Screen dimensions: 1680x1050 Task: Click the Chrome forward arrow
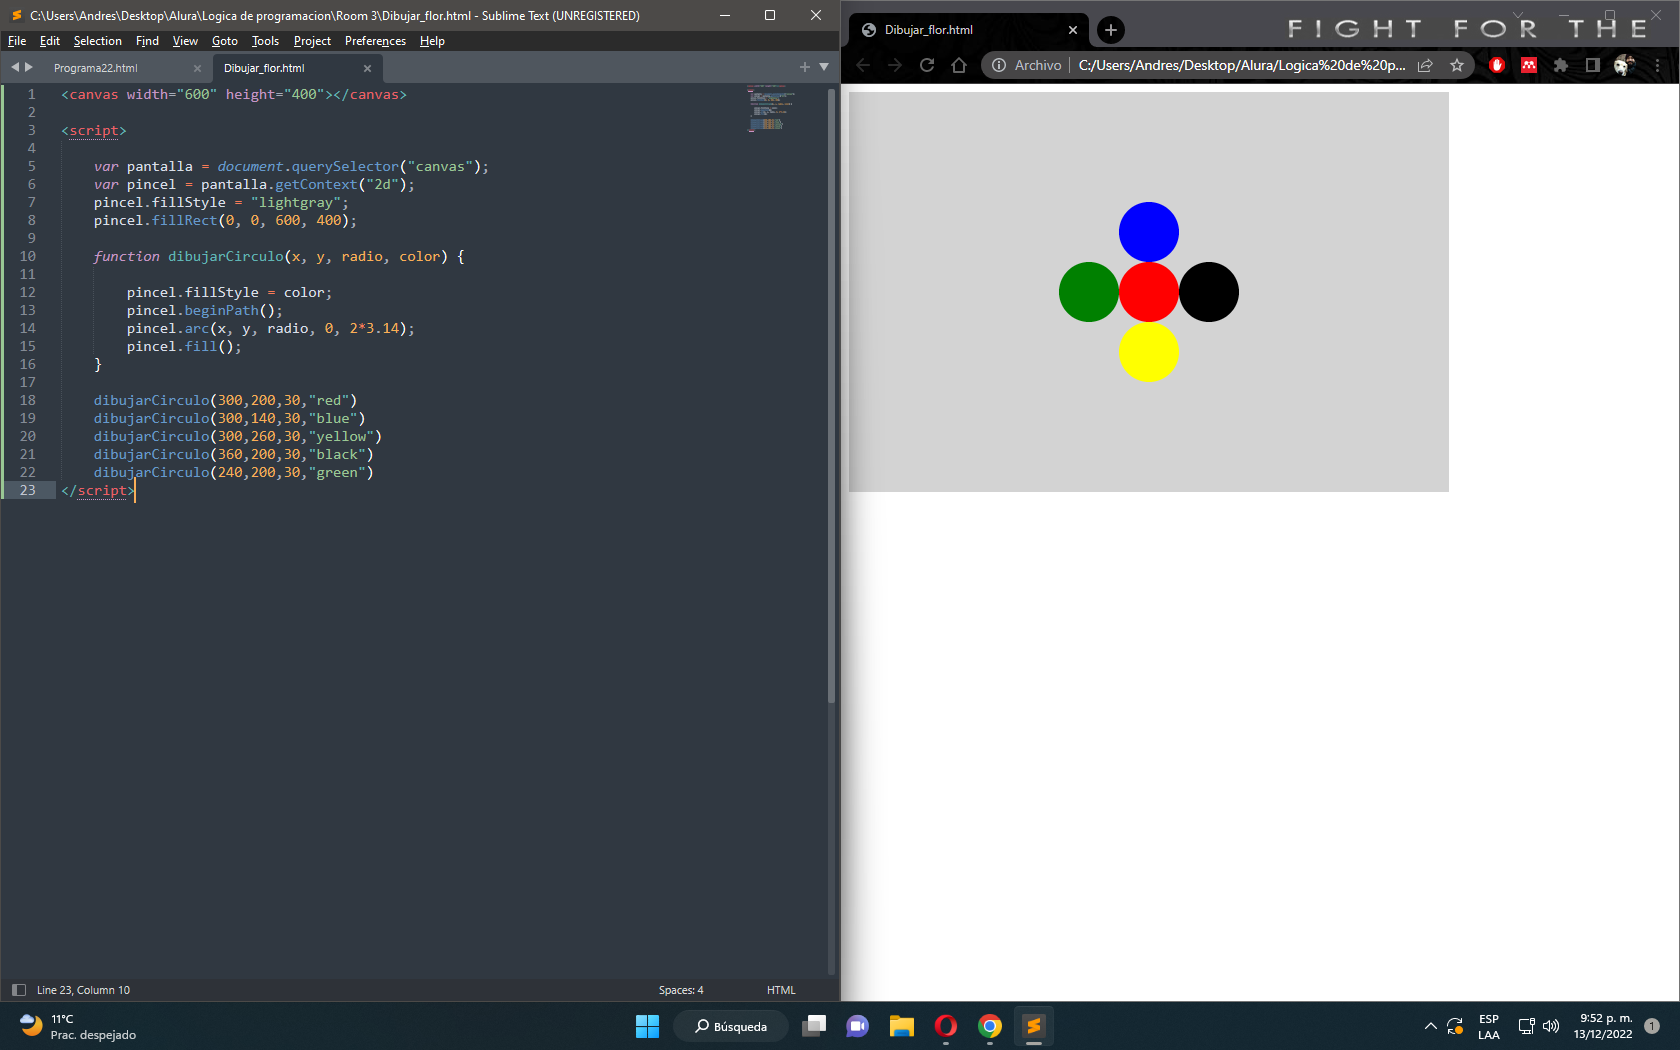point(895,65)
